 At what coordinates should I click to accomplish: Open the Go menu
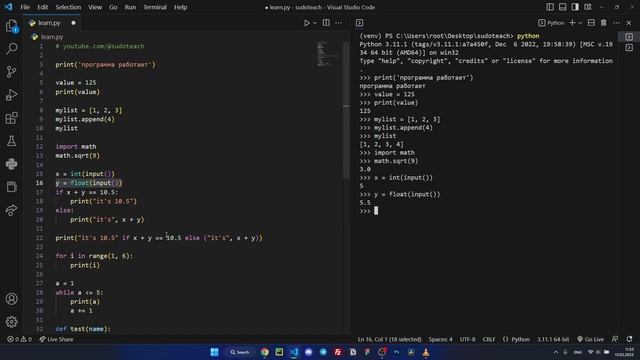[113, 7]
